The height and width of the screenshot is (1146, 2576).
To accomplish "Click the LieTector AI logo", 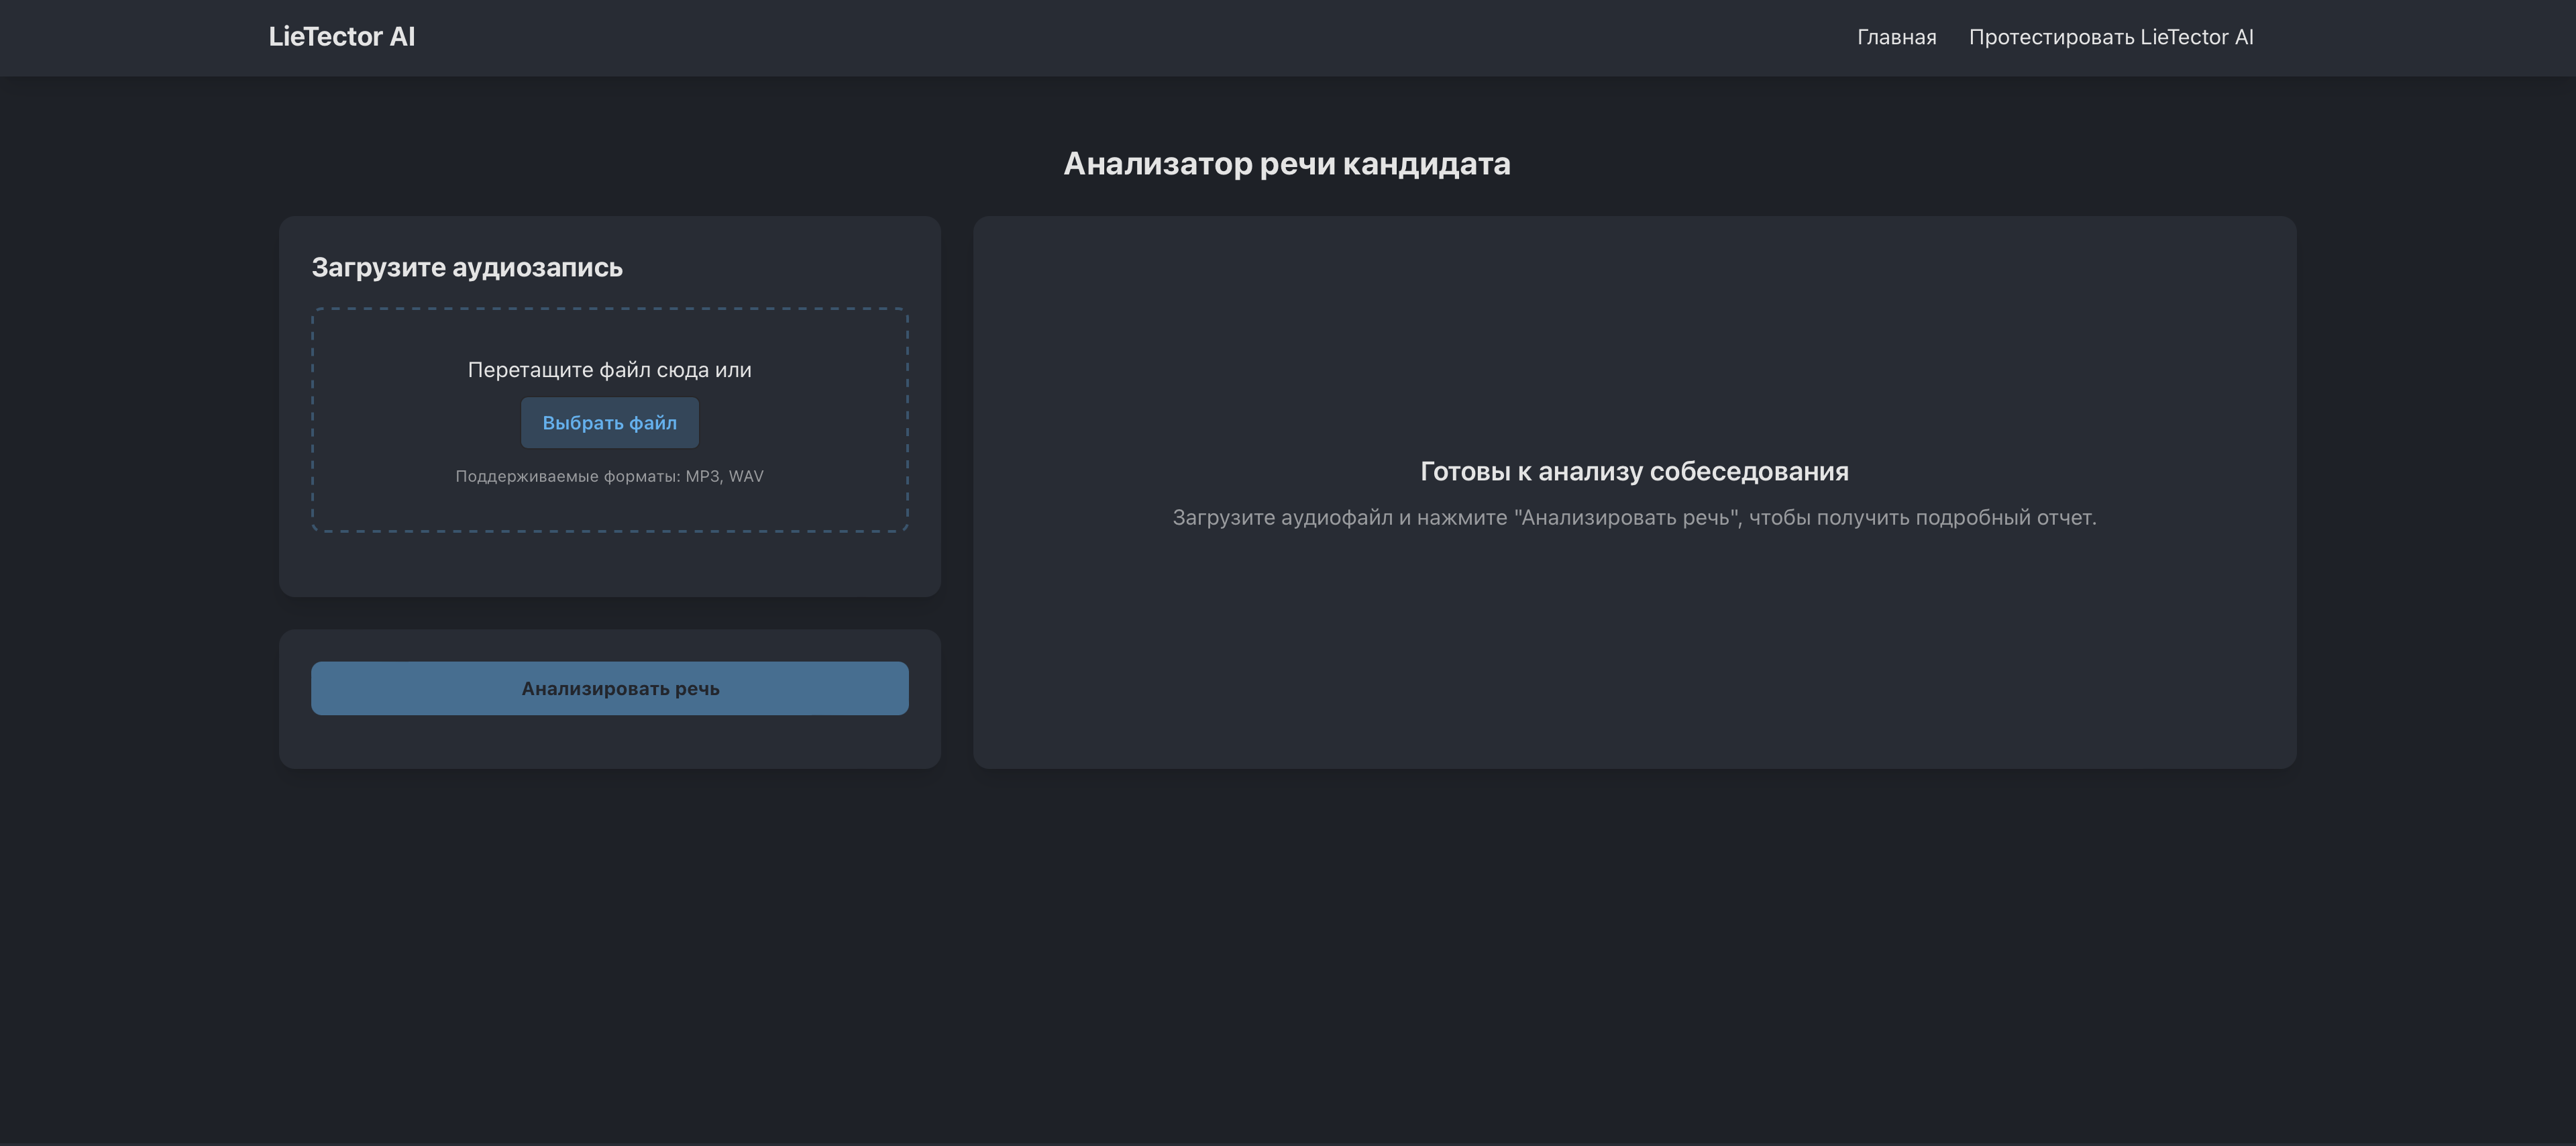I will pyautogui.click(x=341, y=37).
